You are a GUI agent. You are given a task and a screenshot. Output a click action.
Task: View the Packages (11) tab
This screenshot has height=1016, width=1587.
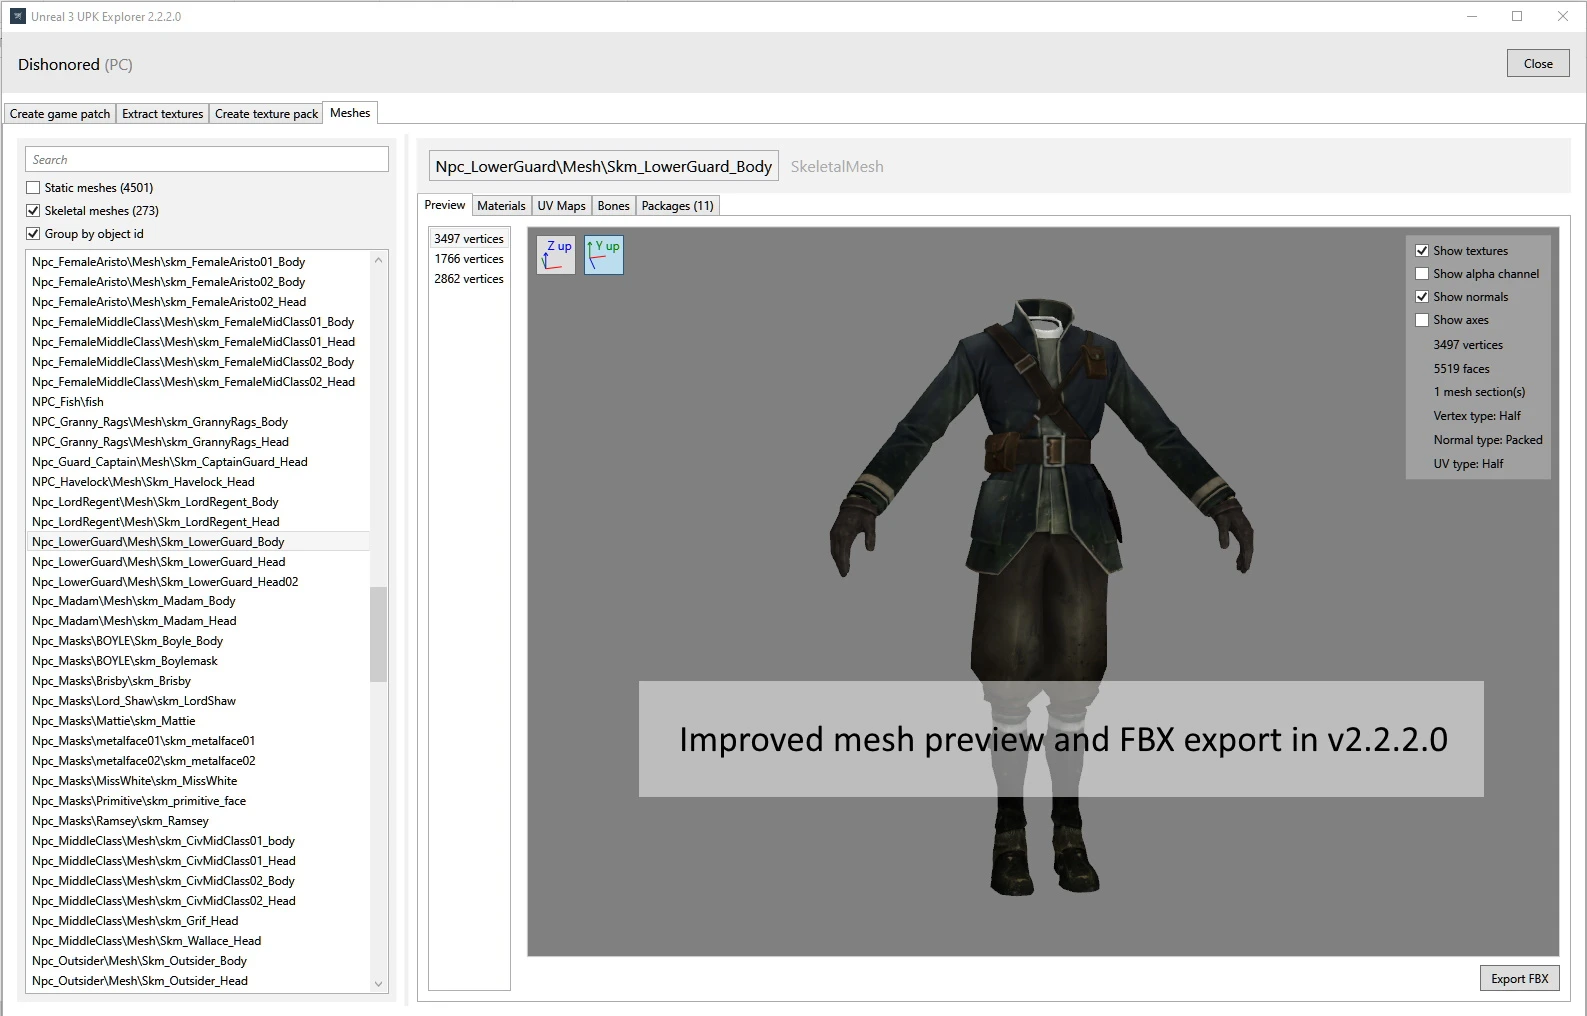677,206
